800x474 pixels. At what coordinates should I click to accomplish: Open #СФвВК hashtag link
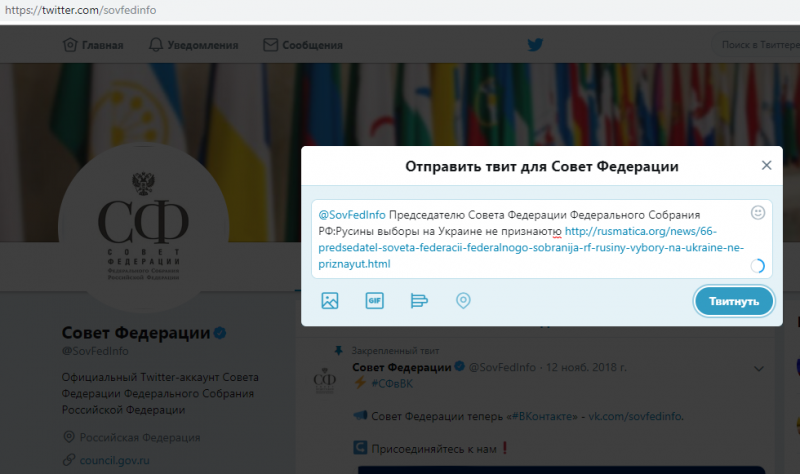pos(392,384)
